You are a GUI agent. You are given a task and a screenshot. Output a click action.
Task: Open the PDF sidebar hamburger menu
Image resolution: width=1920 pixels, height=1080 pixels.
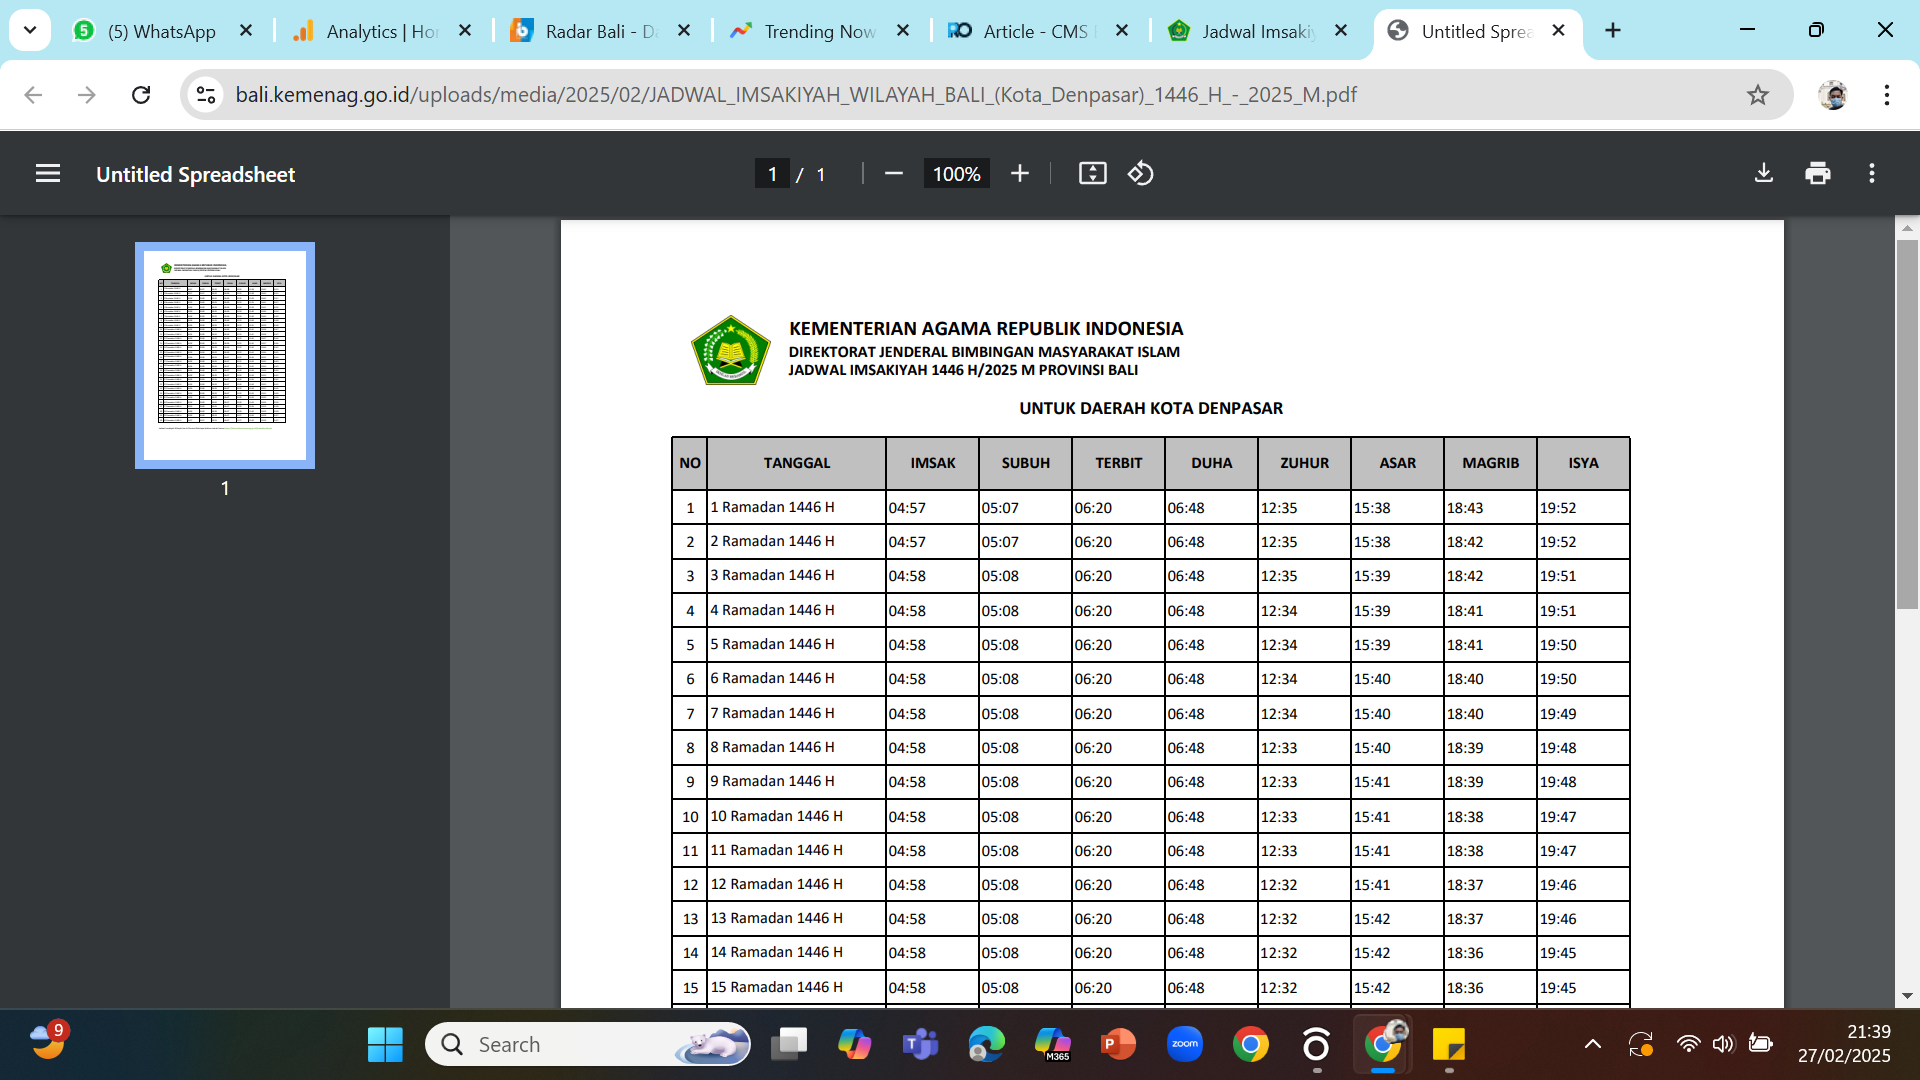coord(48,173)
